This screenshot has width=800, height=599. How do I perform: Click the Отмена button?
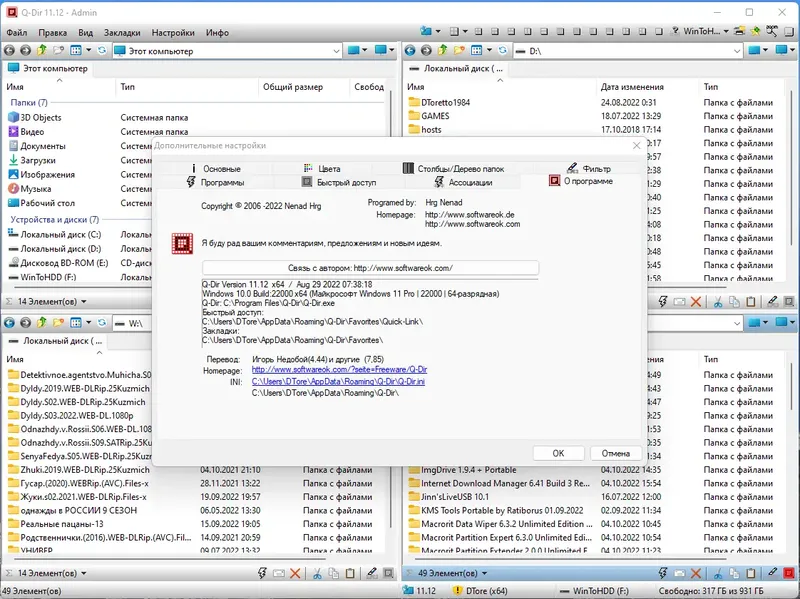point(615,453)
